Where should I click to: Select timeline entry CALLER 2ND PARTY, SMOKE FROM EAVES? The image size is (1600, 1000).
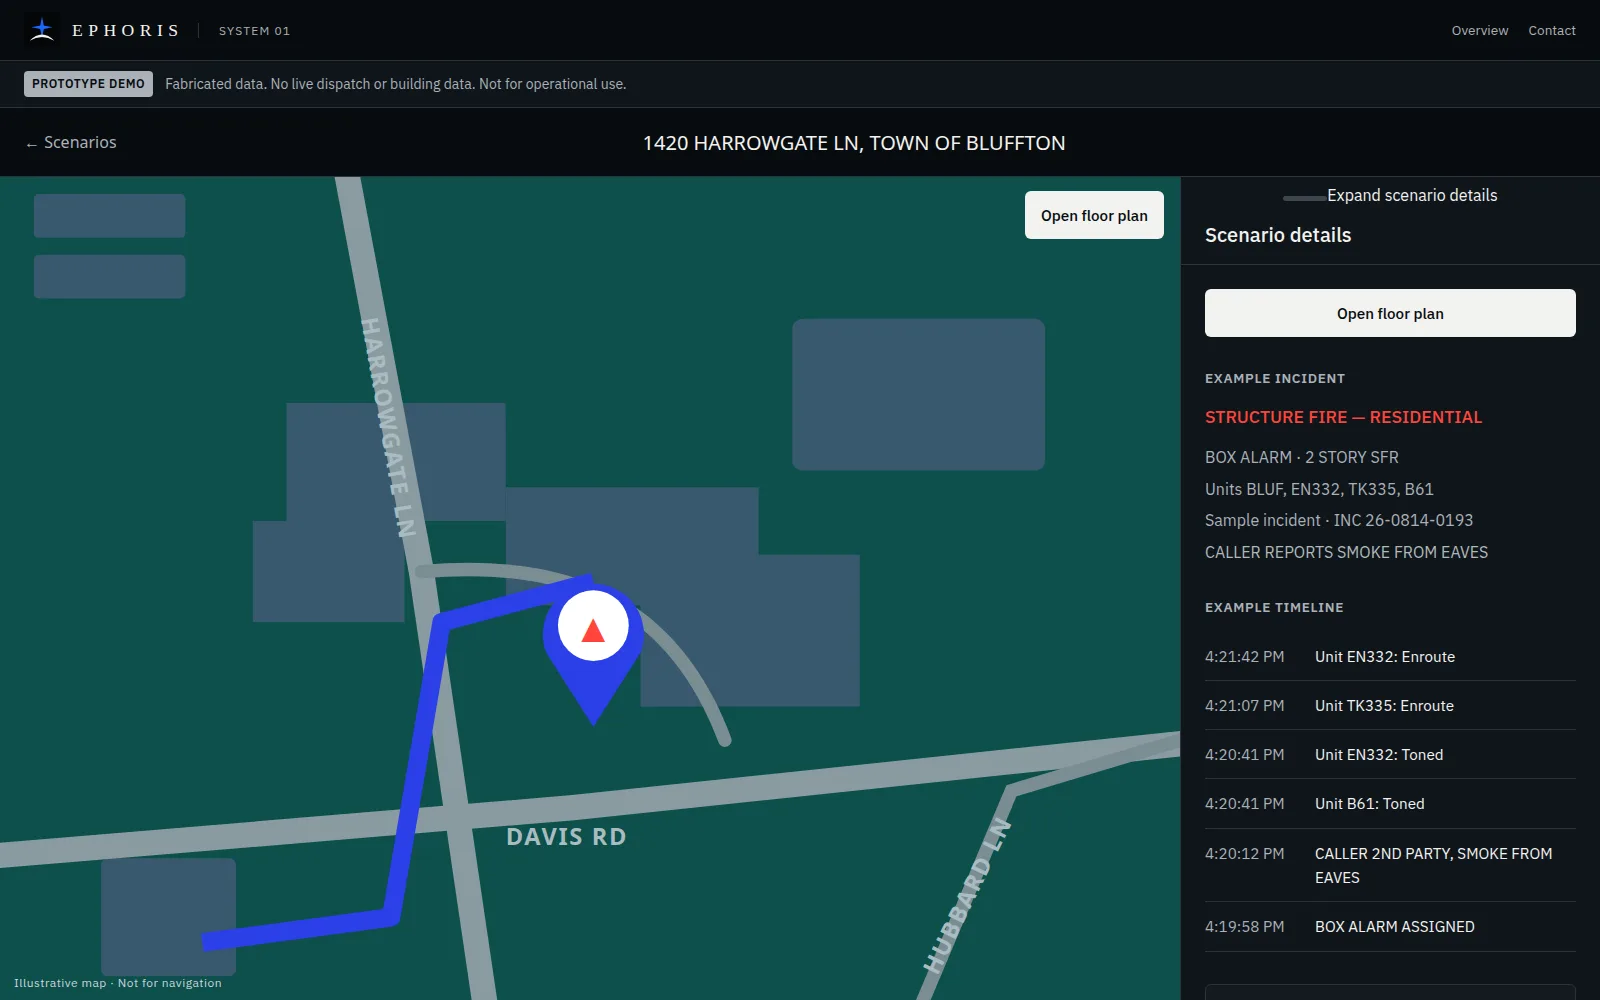point(1390,866)
